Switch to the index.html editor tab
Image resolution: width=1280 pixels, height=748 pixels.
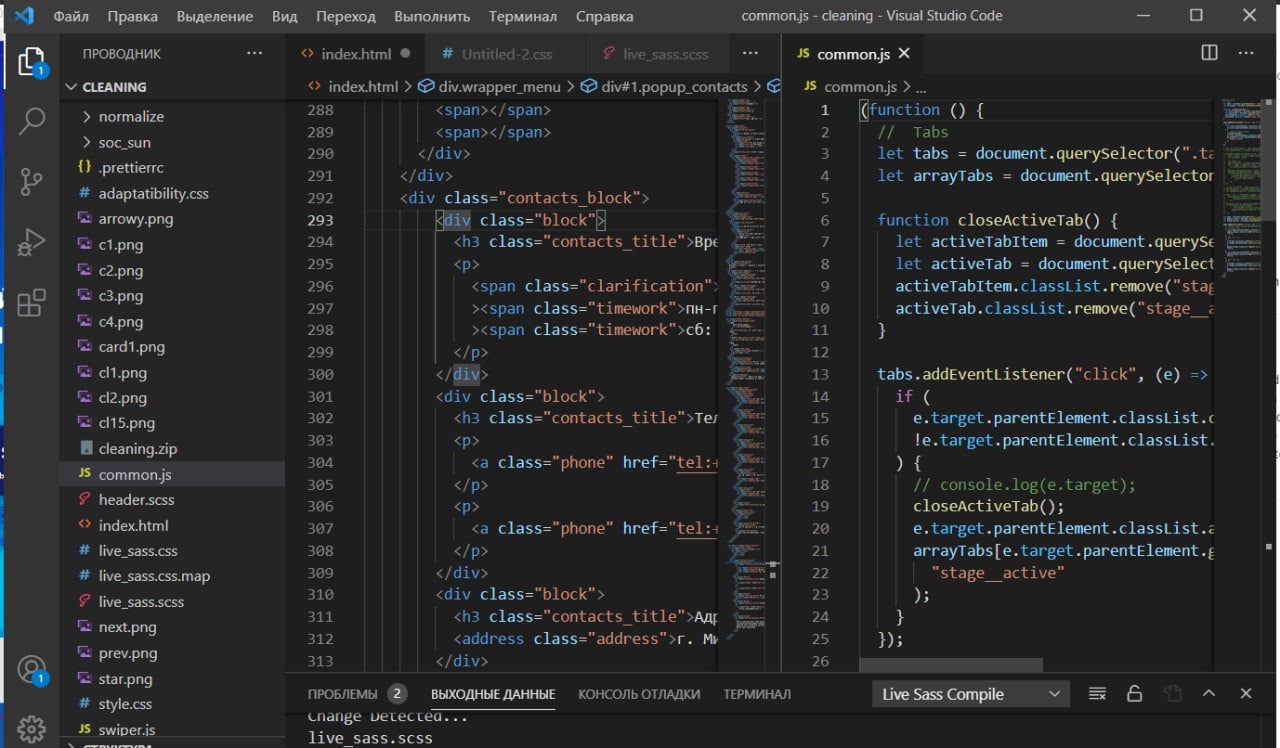(355, 53)
